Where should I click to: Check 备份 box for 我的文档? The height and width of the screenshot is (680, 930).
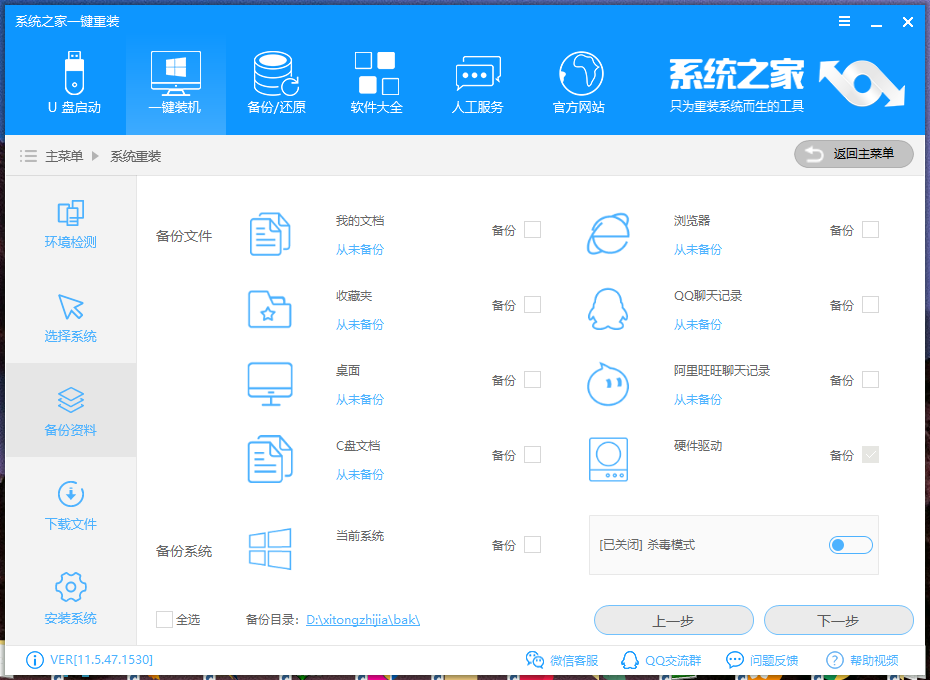click(x=533, y=230)
